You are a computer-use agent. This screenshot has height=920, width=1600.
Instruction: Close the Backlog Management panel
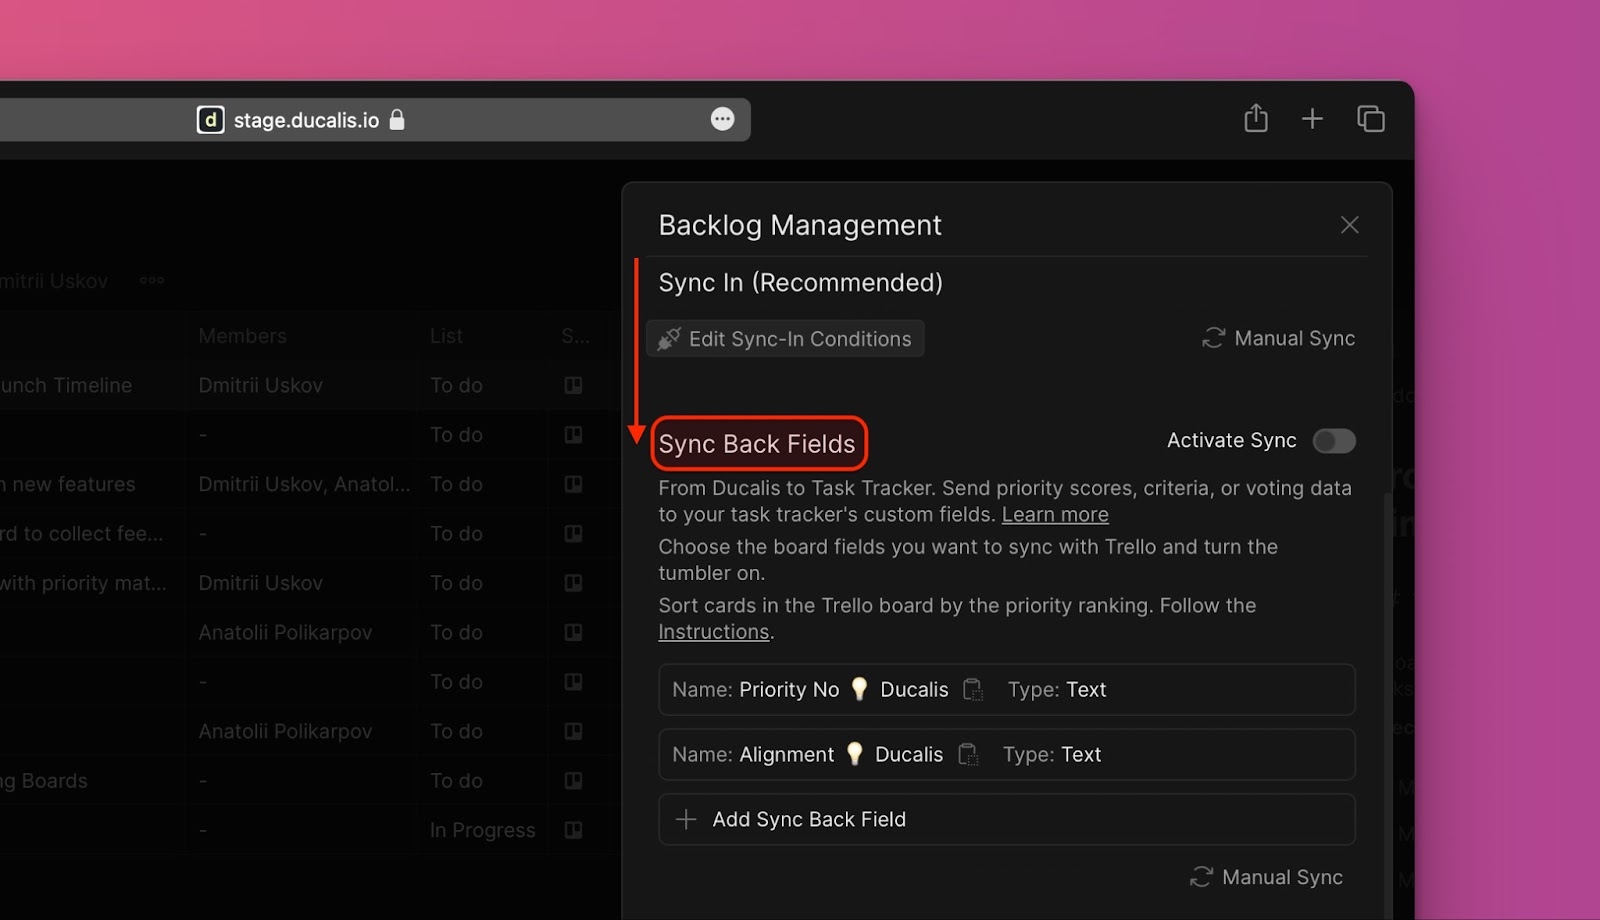click(1349, 225)
